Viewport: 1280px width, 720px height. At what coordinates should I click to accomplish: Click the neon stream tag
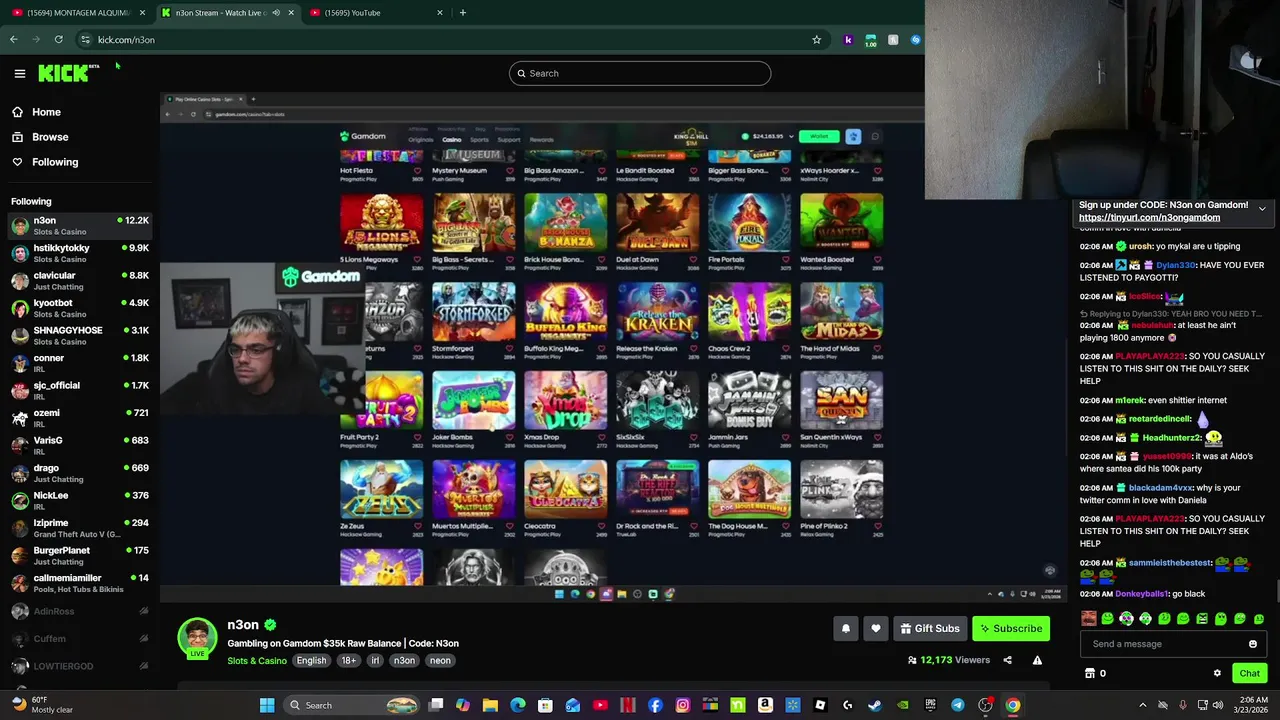point(440,661)
